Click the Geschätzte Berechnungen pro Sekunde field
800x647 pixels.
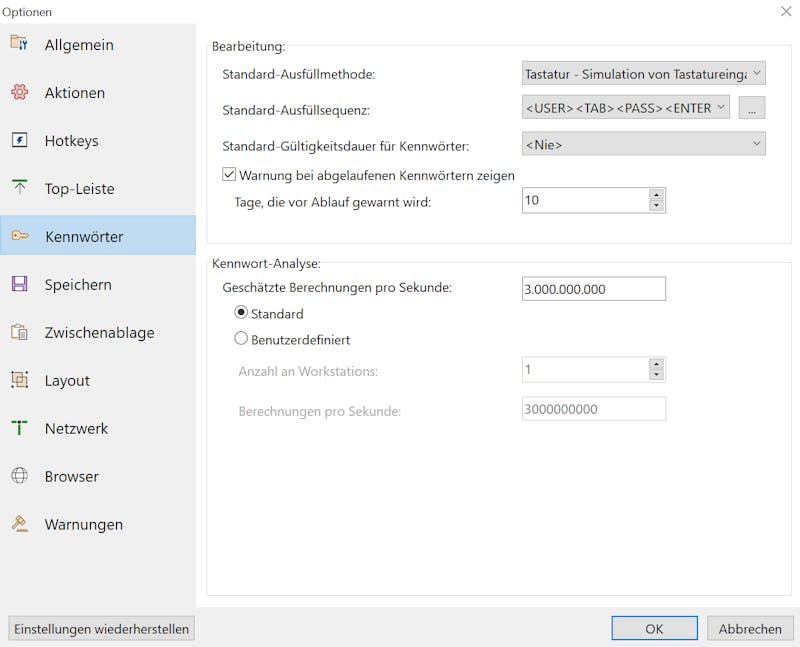593,289
